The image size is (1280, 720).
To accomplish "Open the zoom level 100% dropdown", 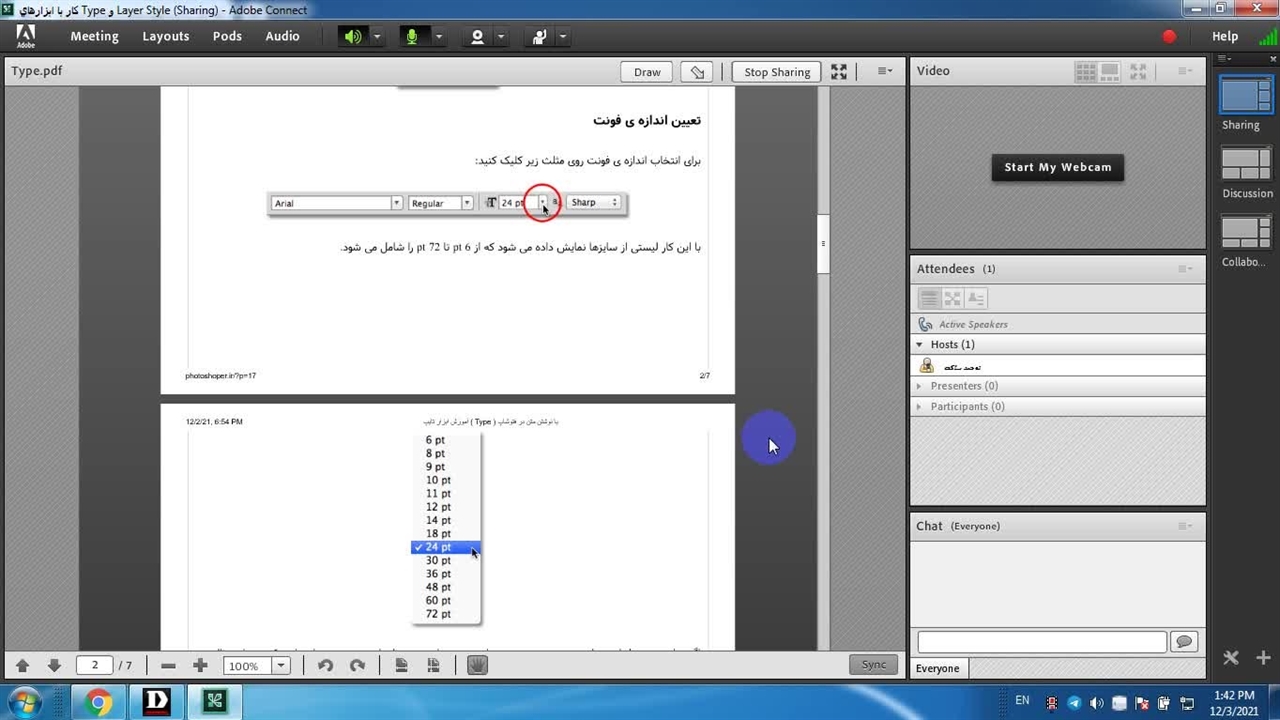I will tap(281, 666).
